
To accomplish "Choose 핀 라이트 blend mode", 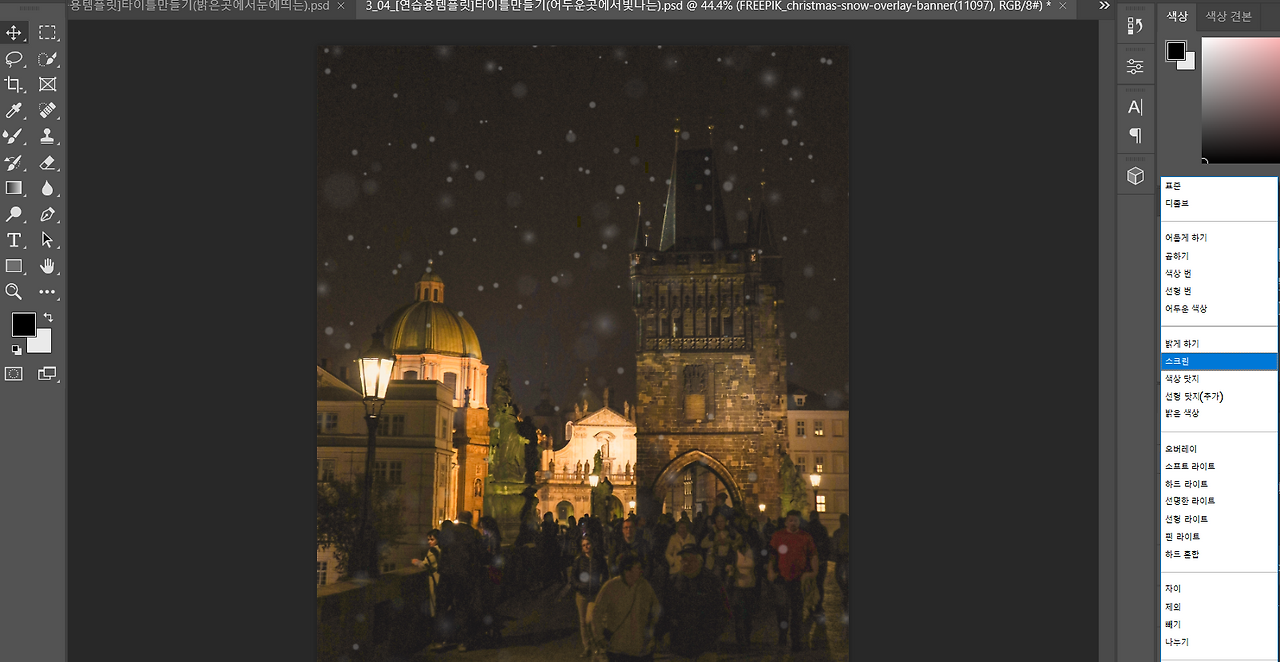I will [1219, 537].
